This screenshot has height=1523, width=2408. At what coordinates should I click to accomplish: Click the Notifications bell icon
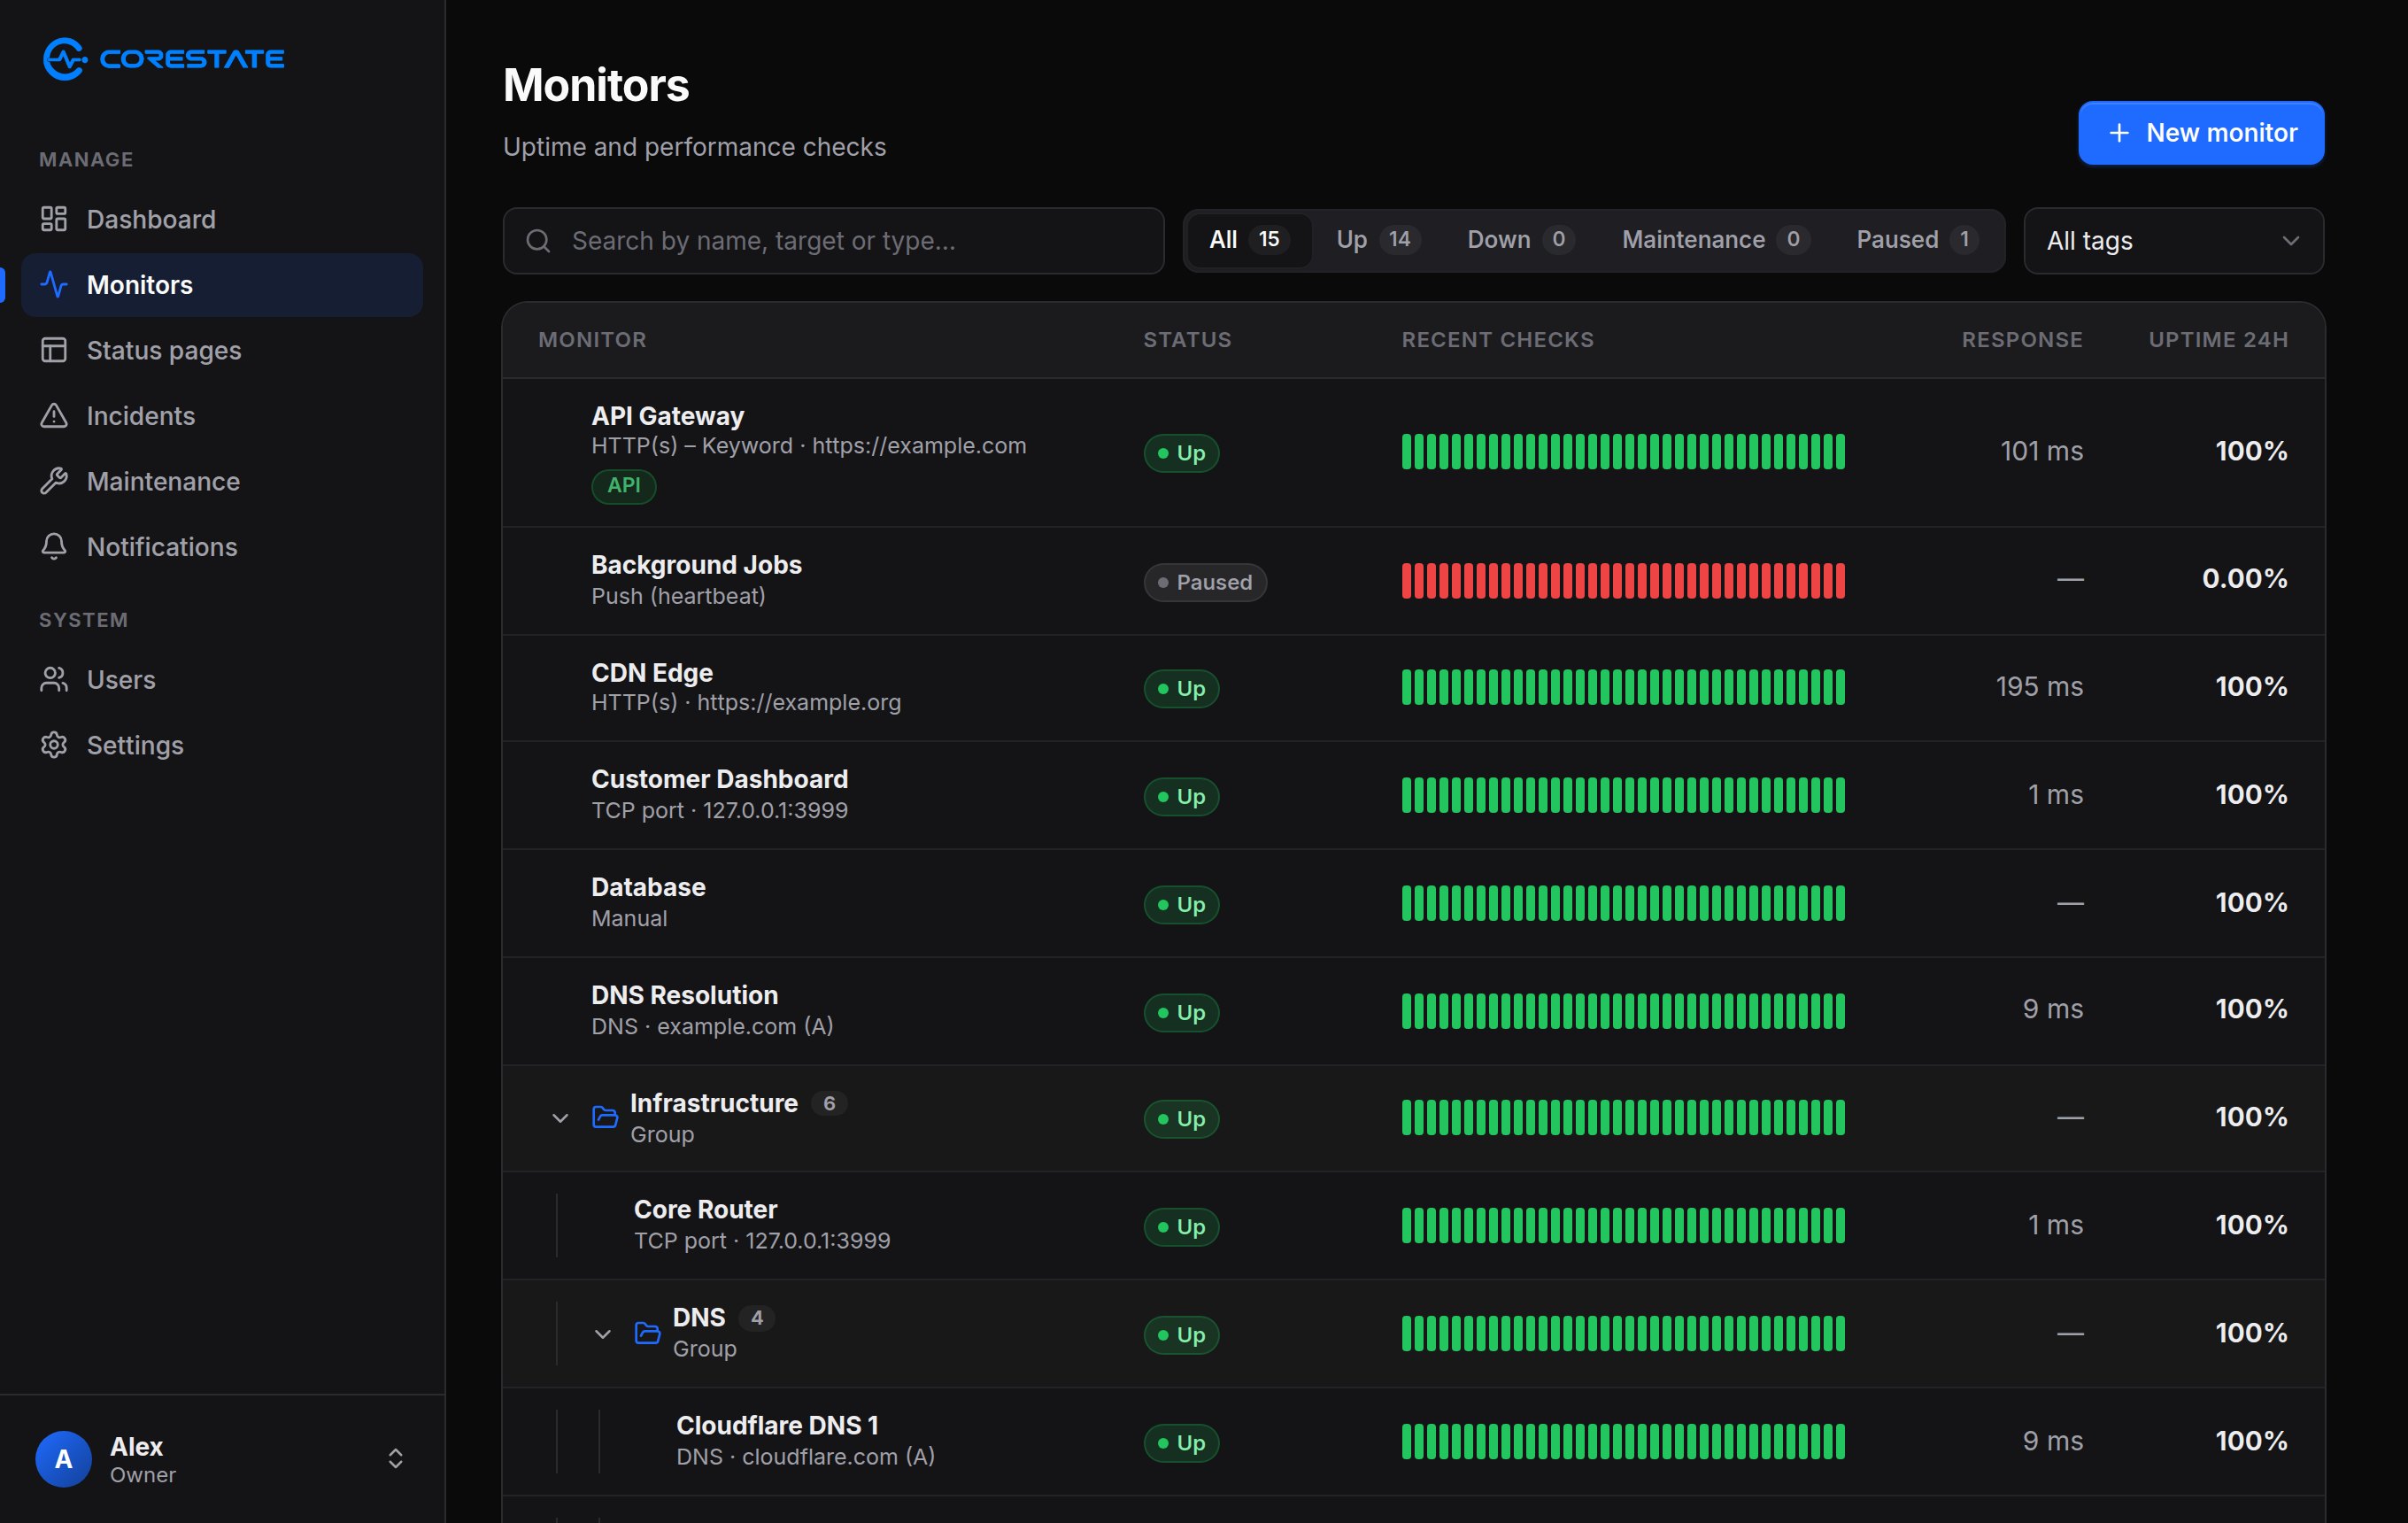(x=54, y=547)
